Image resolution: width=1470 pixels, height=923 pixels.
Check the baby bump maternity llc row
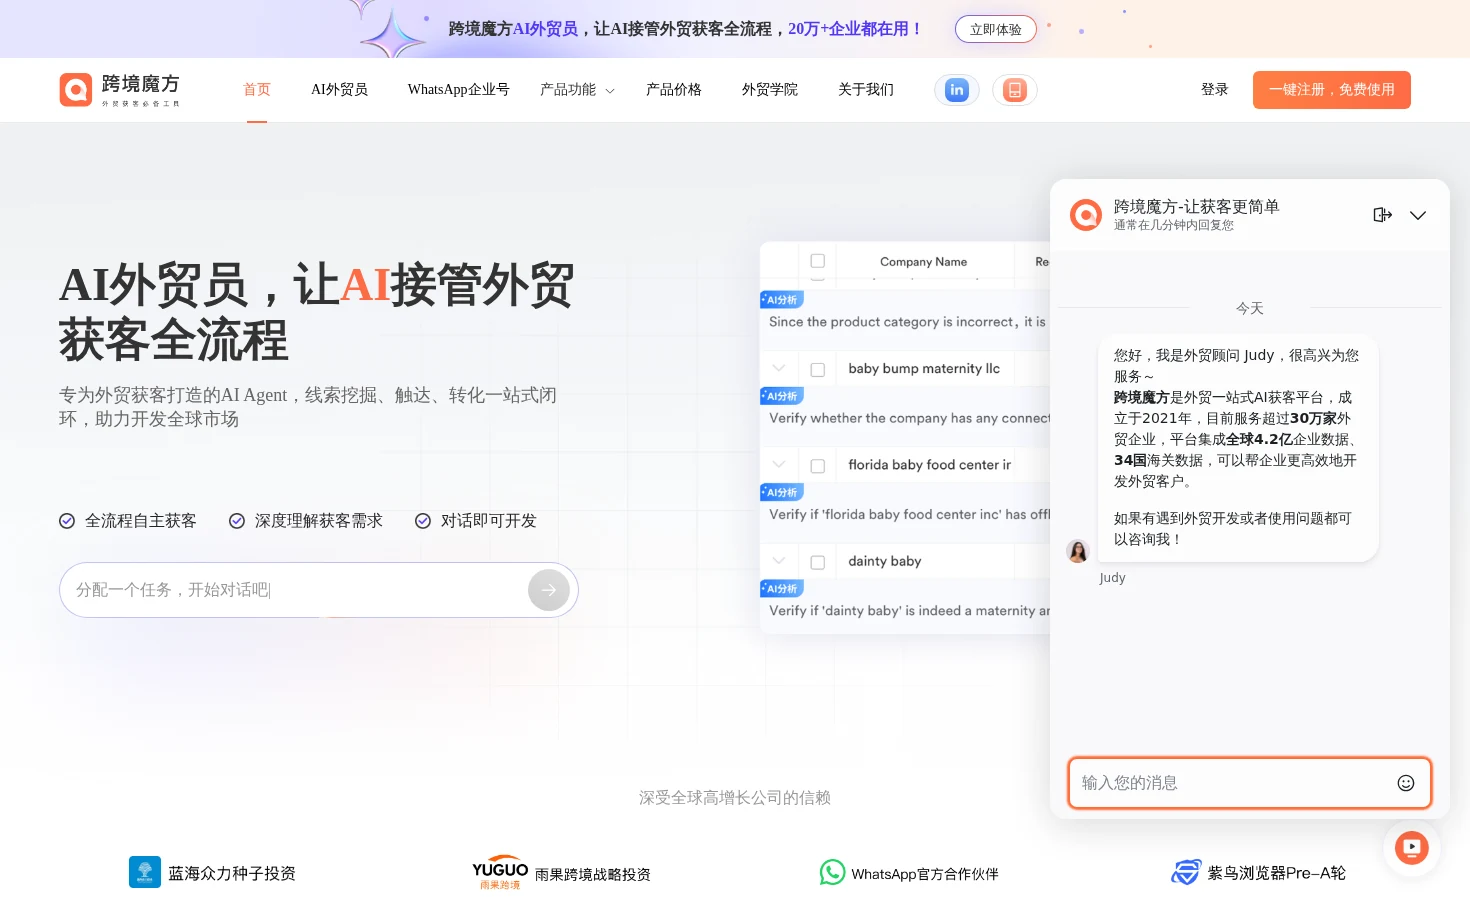pyautogui.click(x=817, y=369)
